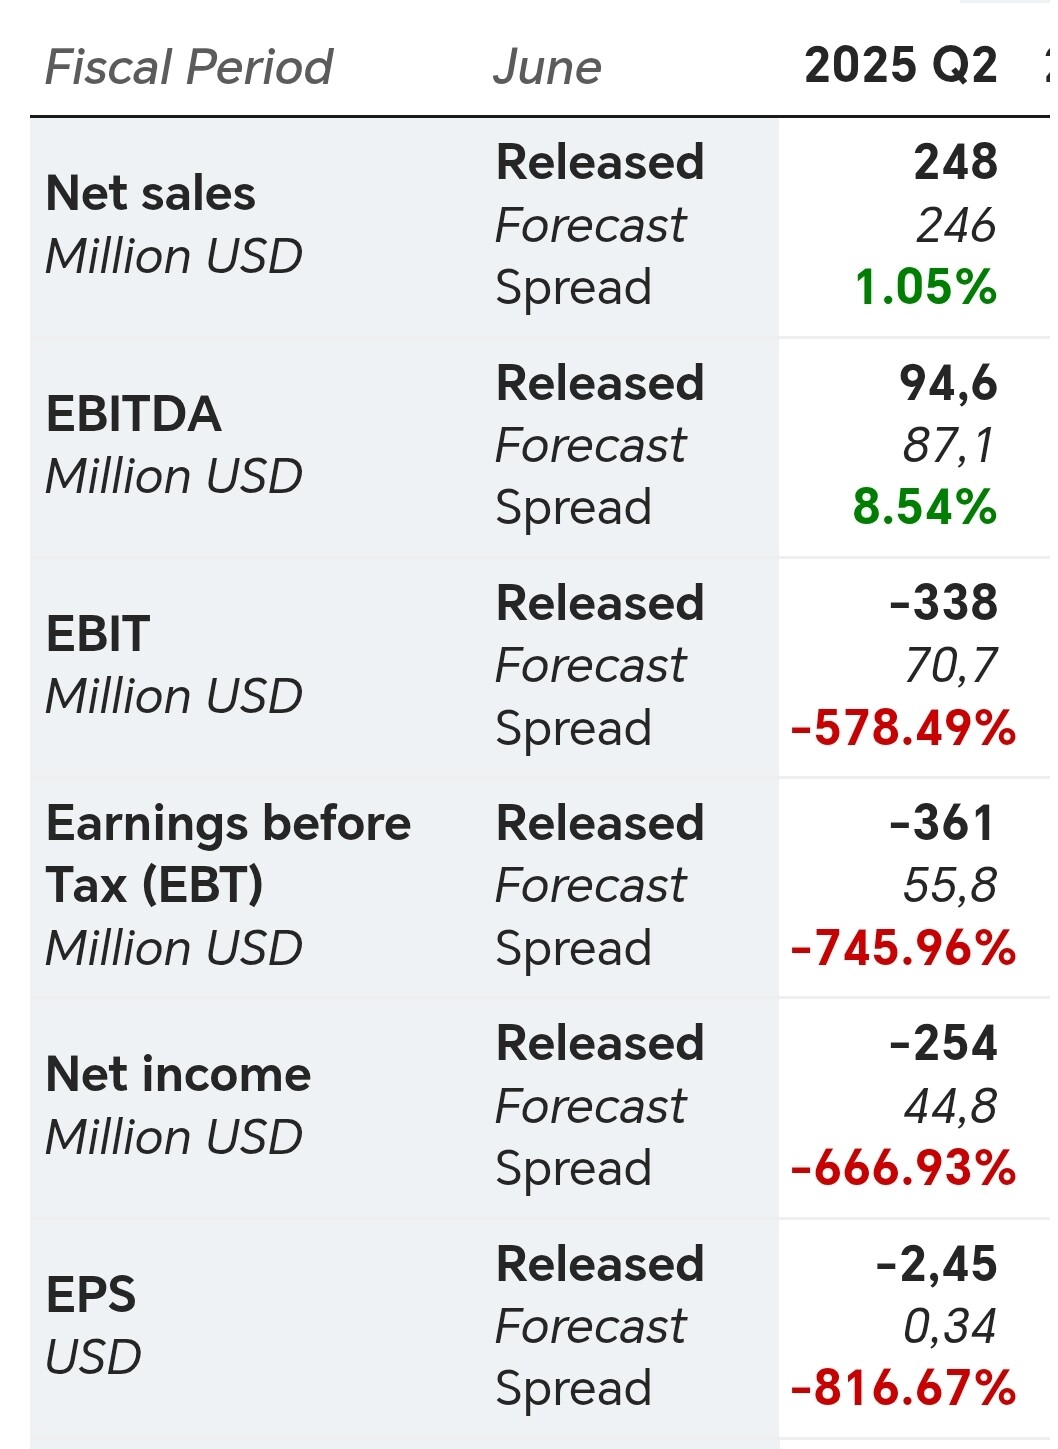Select the EBIT spread -578.49%
Screen dimensions: 1058x1449
coord(903,728)
